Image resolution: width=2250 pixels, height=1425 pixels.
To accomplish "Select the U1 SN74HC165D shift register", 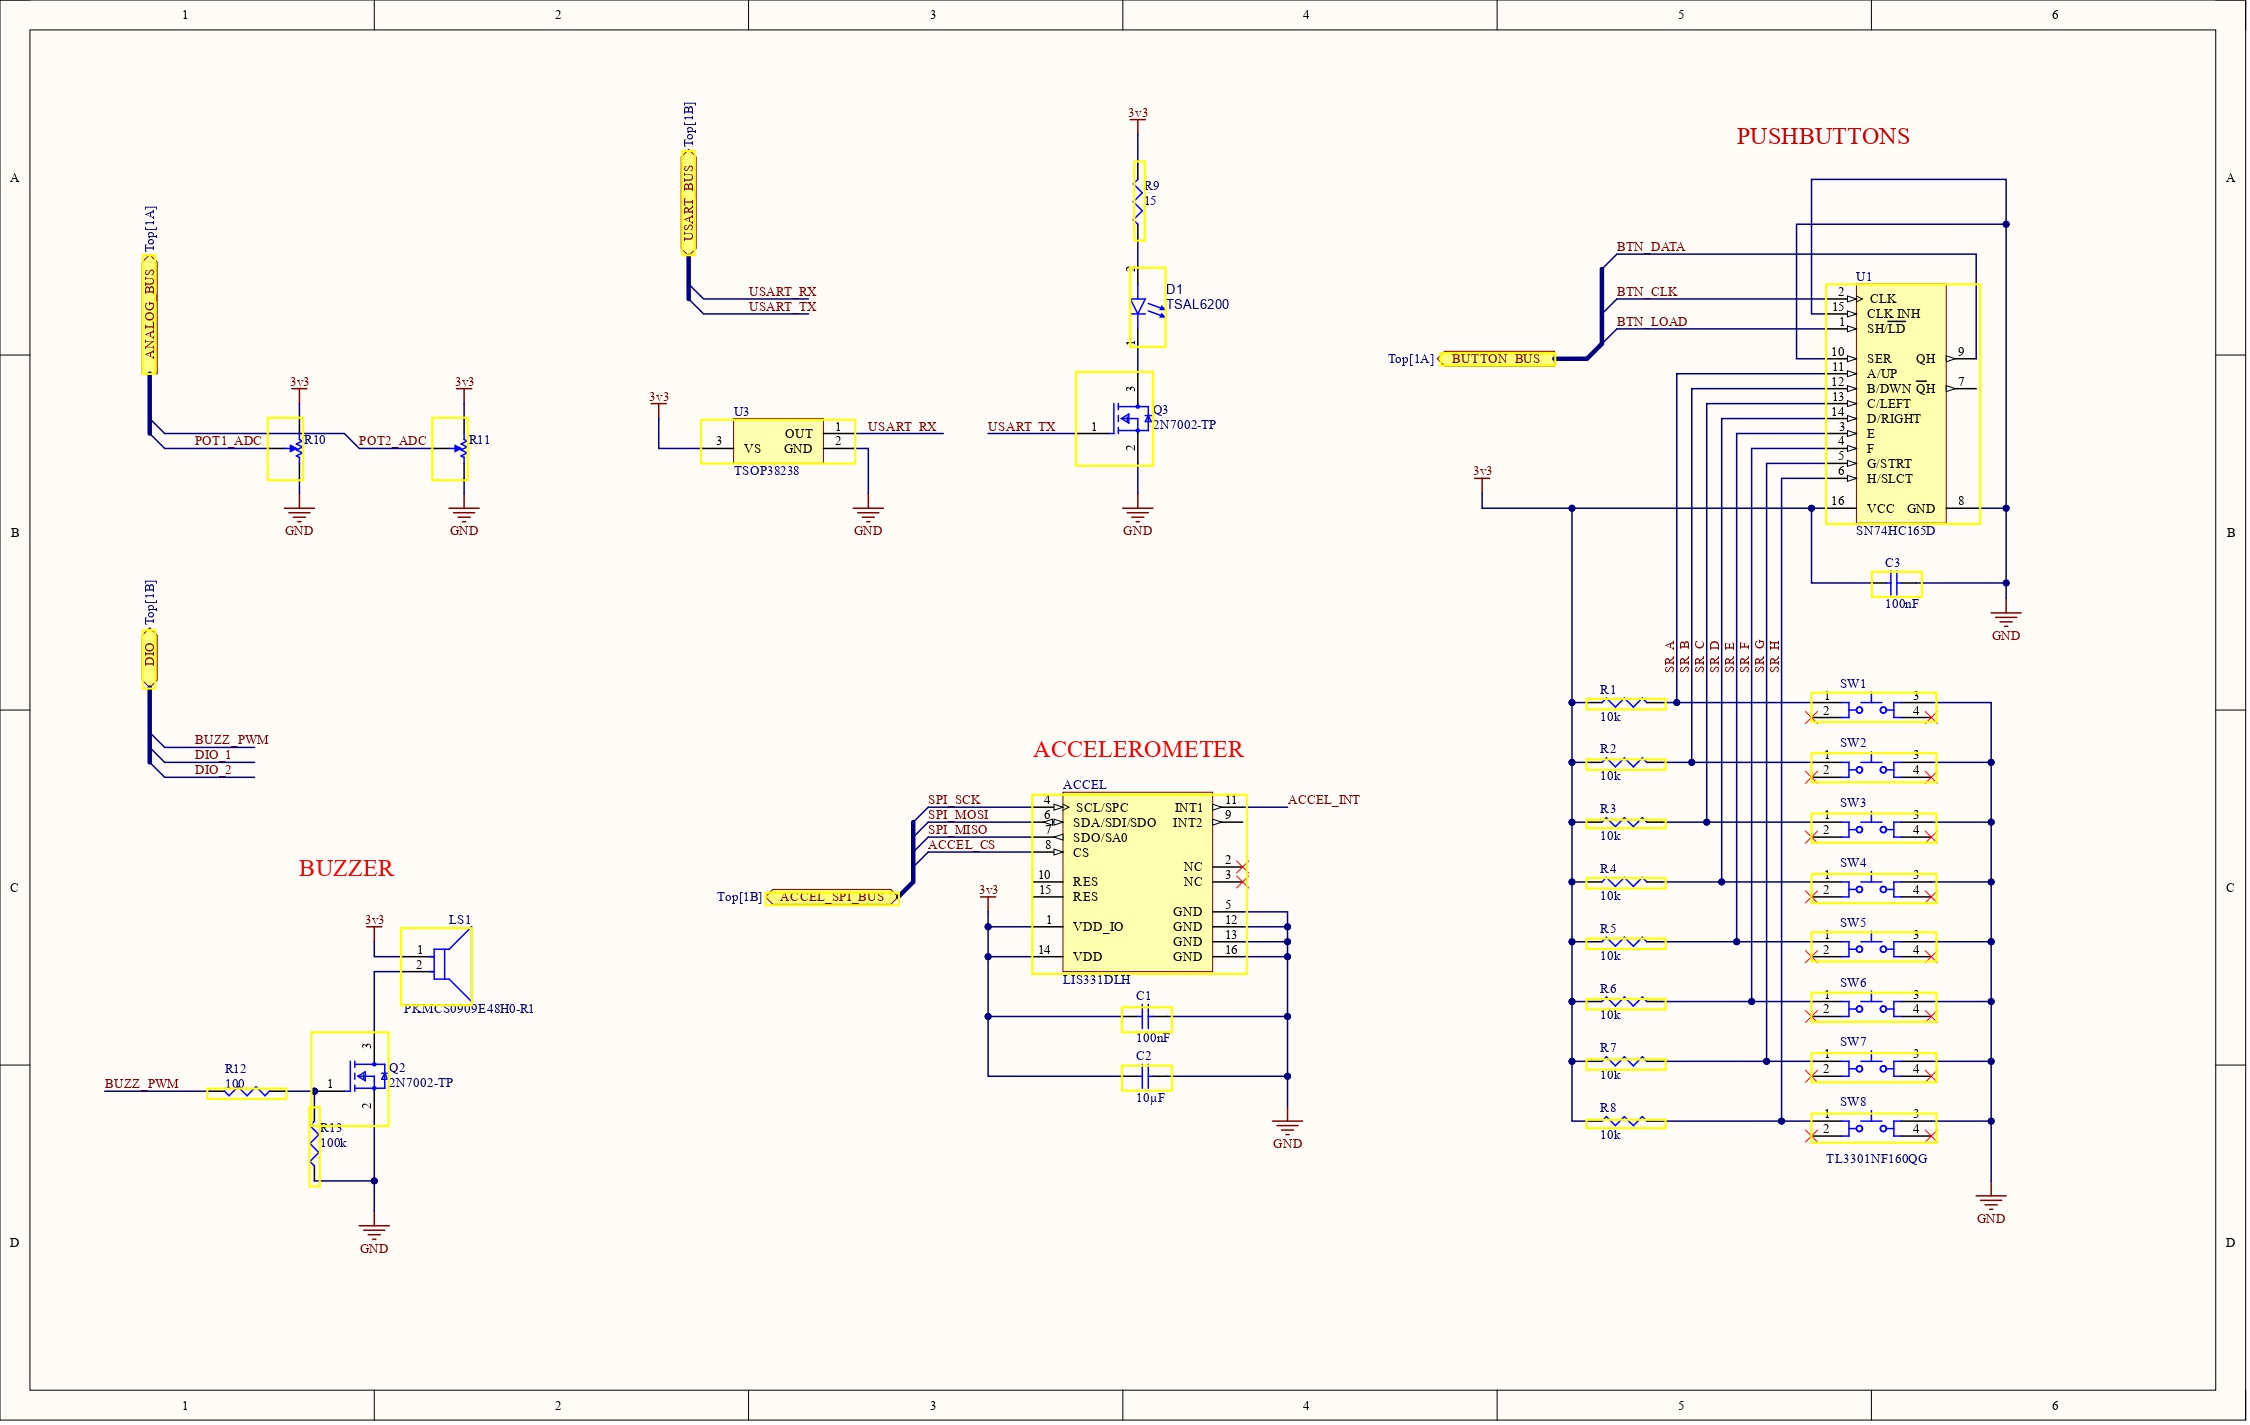I will click(1903, 404).
